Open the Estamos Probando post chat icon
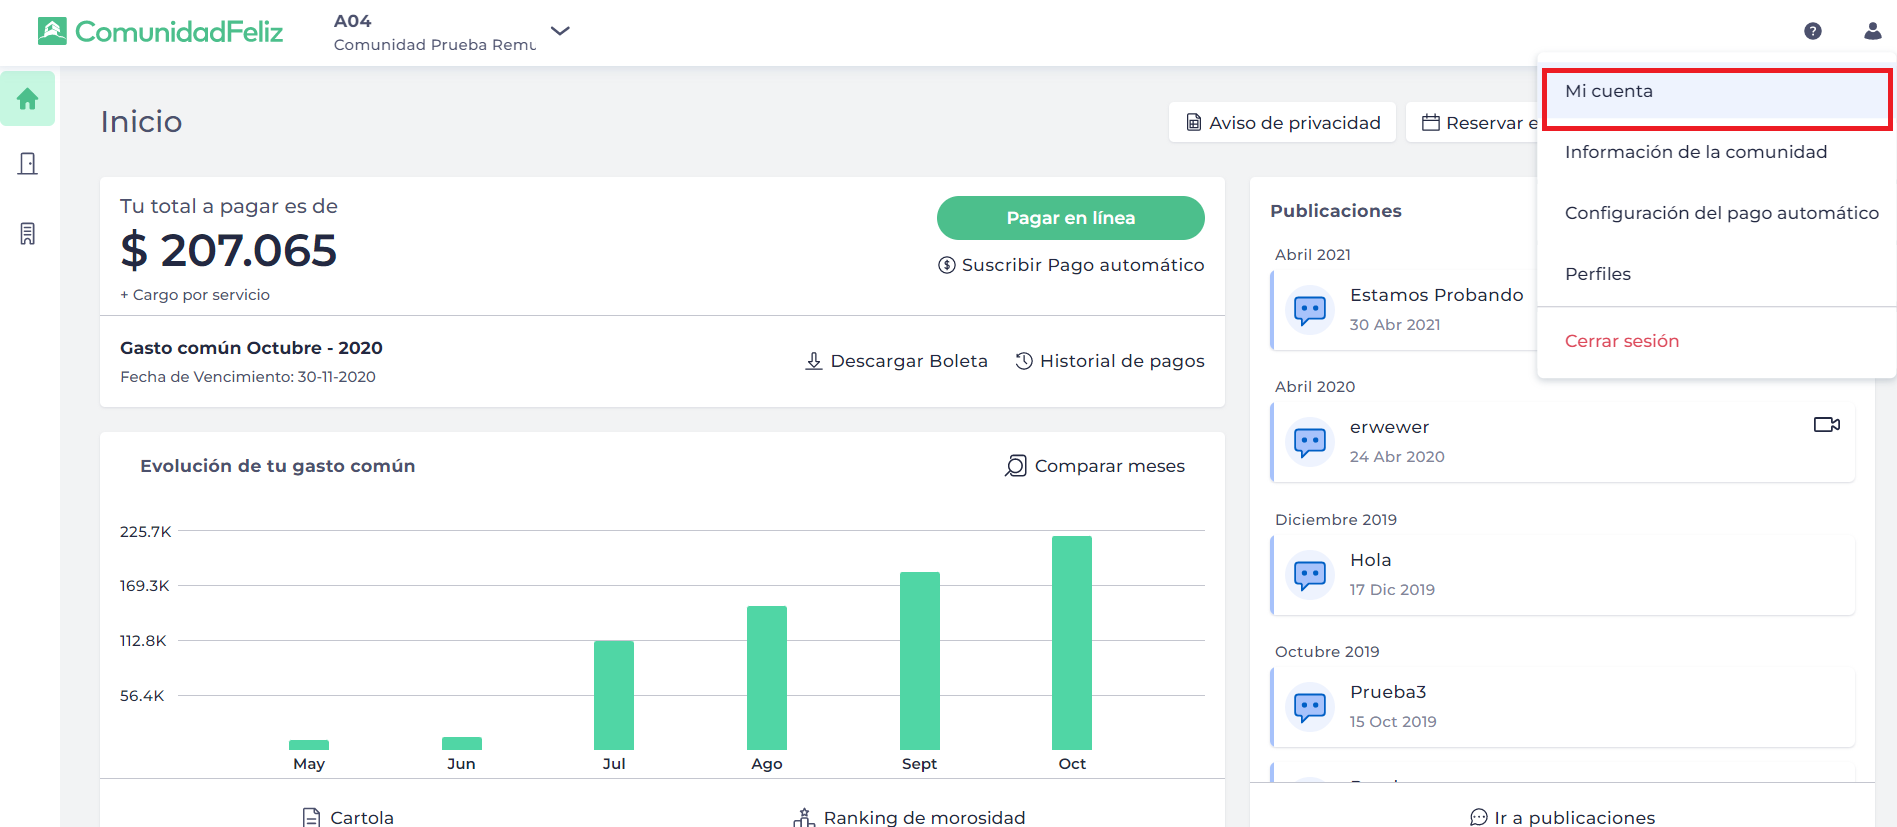This screenshot has width=1897, height=827. (1309, 310)
